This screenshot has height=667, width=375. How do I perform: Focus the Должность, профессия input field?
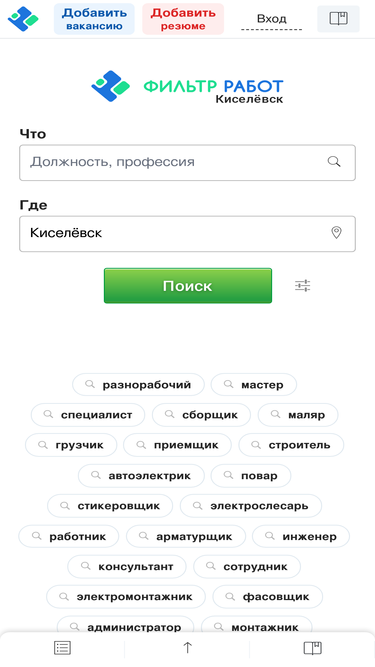[188, 162]
